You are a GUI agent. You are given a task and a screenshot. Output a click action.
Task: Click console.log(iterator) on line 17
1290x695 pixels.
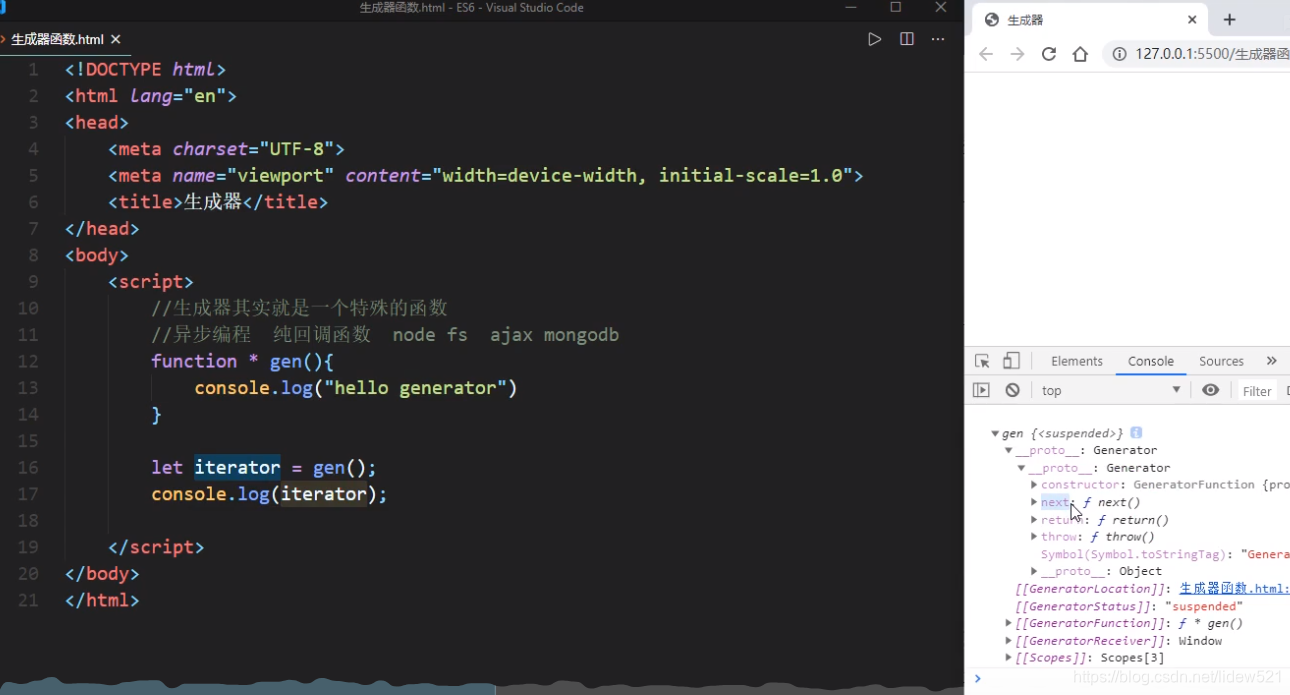(x=269, y=494)
